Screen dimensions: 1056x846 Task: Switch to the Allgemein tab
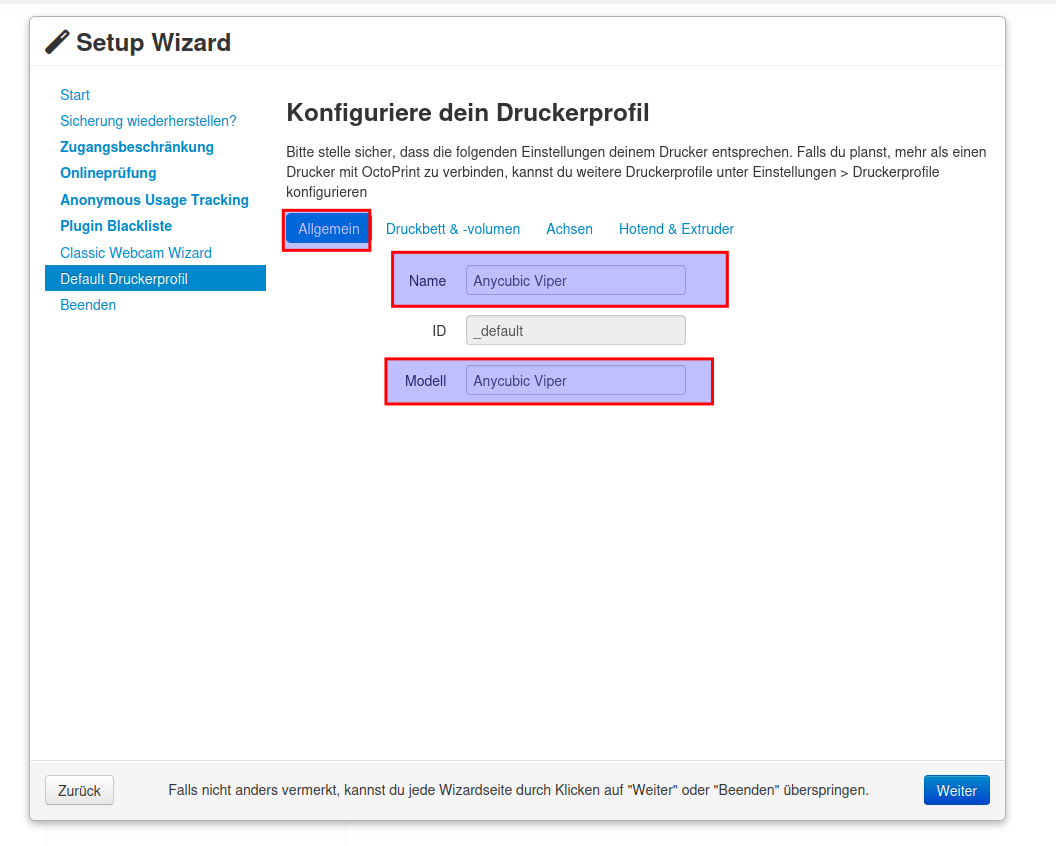(328, 229)
